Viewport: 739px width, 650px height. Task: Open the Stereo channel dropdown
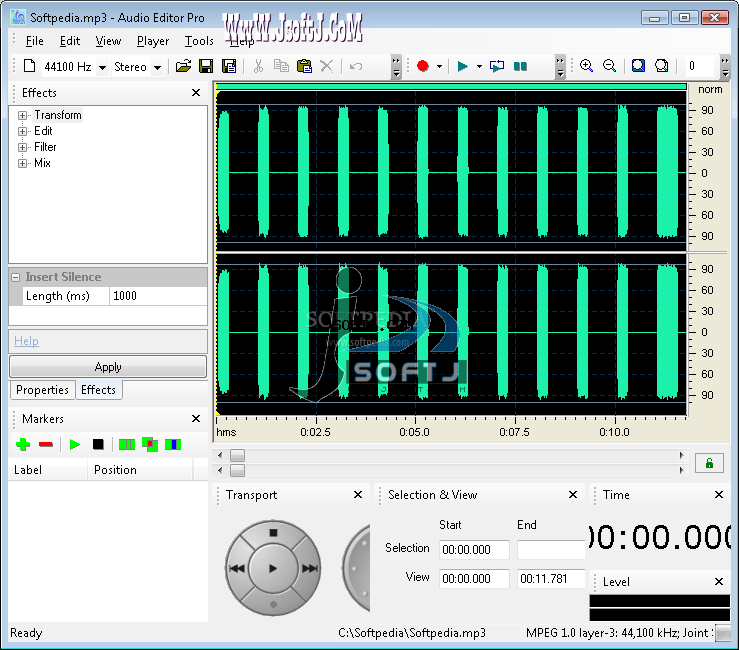[x=158, y=67]
